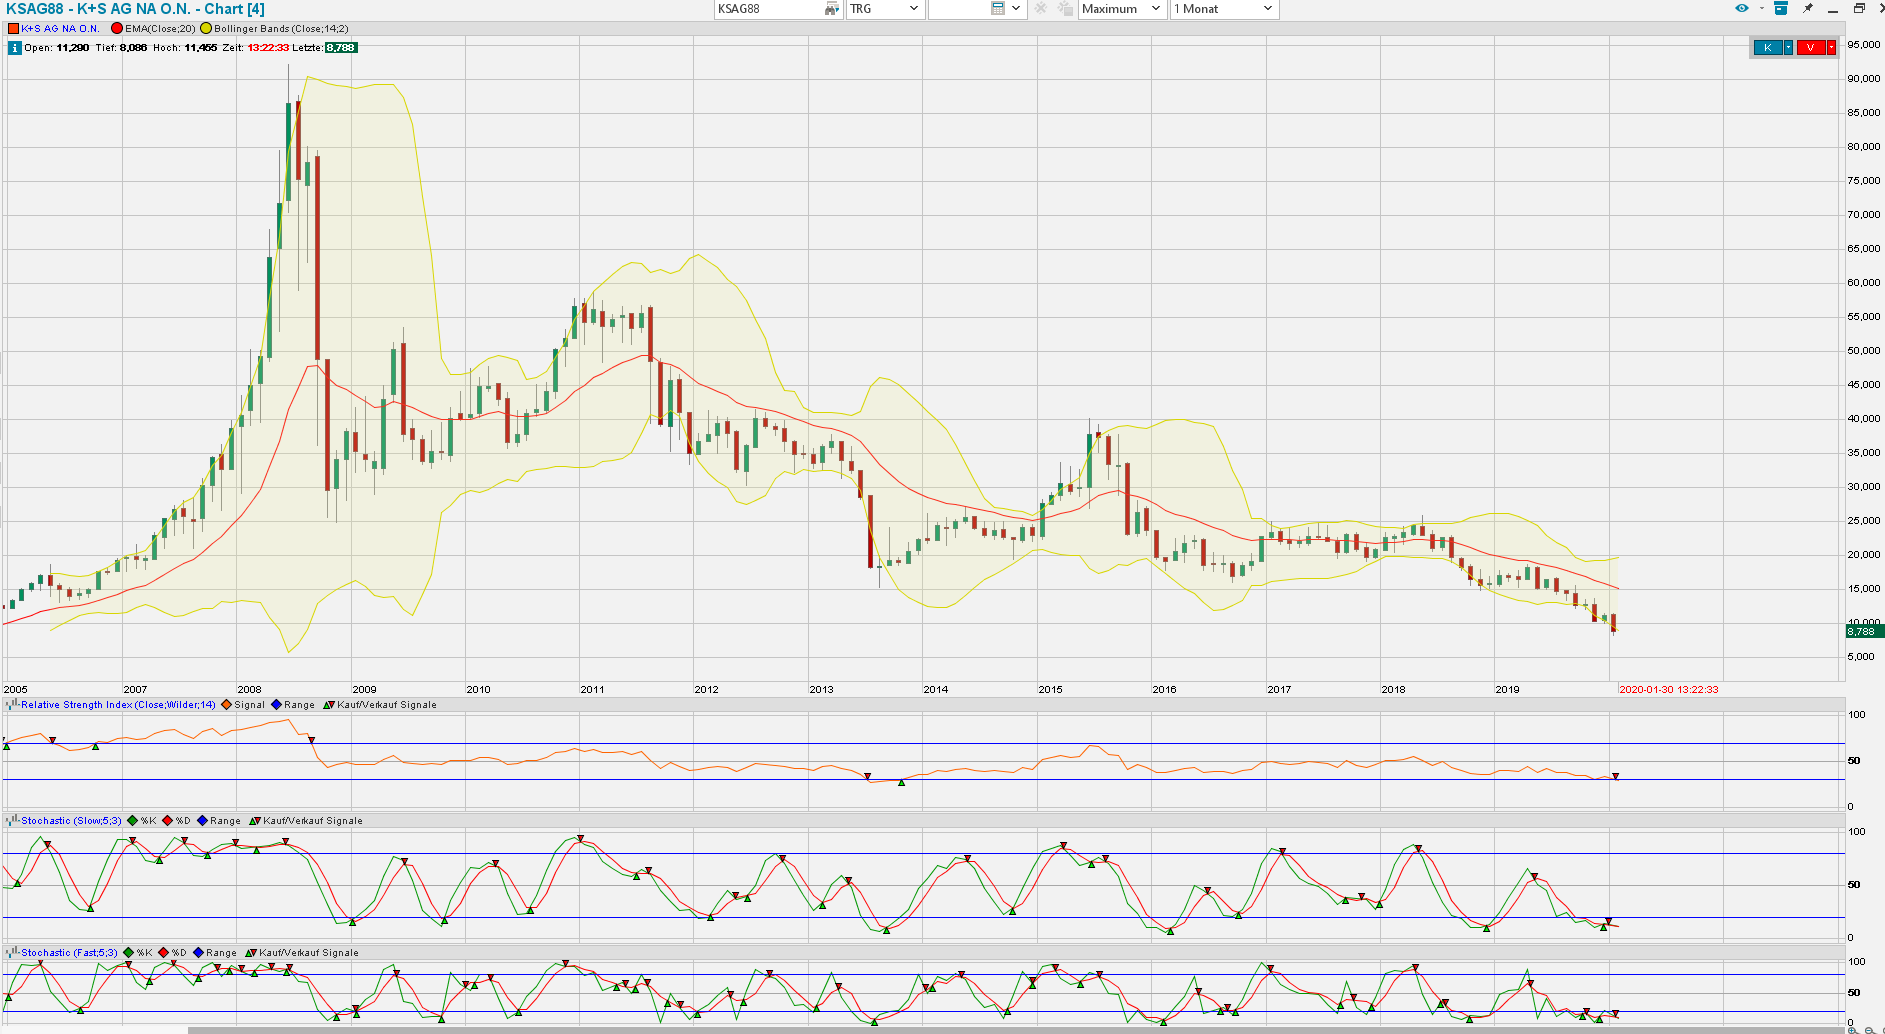Open the TRG exchange dropdown
1885x1034 pixels.
(x=884, y=9)
